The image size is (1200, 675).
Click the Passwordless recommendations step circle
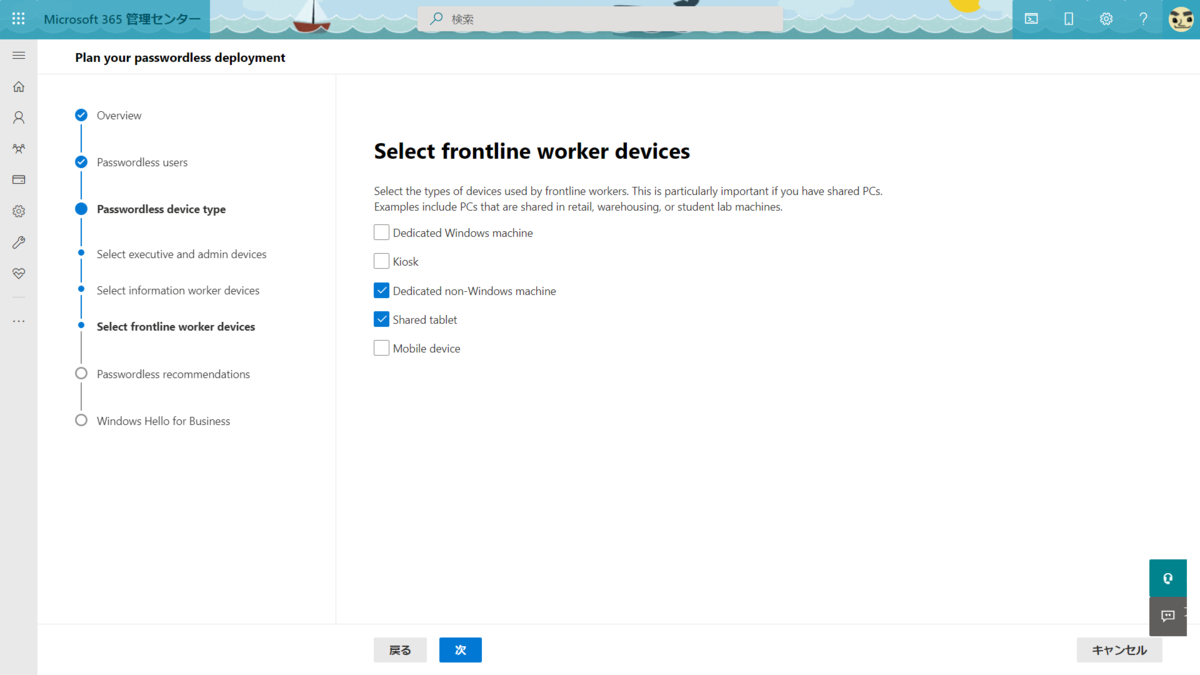(81, 373)
